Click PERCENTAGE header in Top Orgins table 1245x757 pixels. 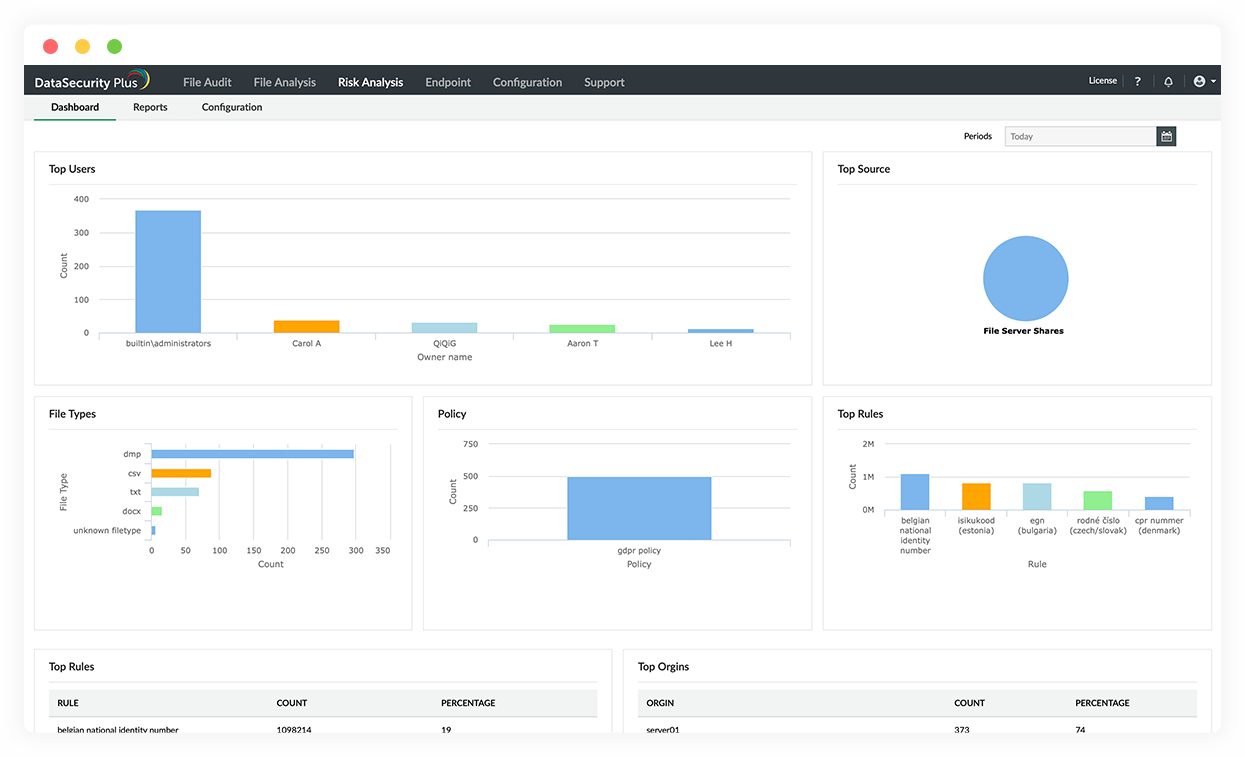point(1102,703)
